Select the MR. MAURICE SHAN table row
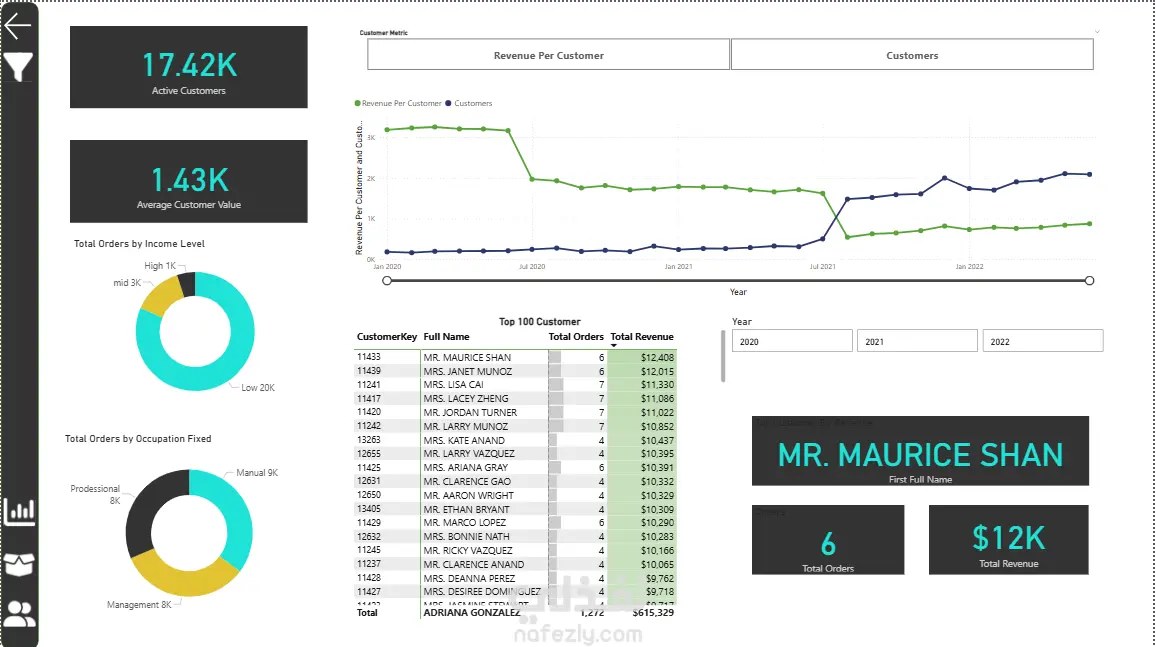 tap(515, 357)
